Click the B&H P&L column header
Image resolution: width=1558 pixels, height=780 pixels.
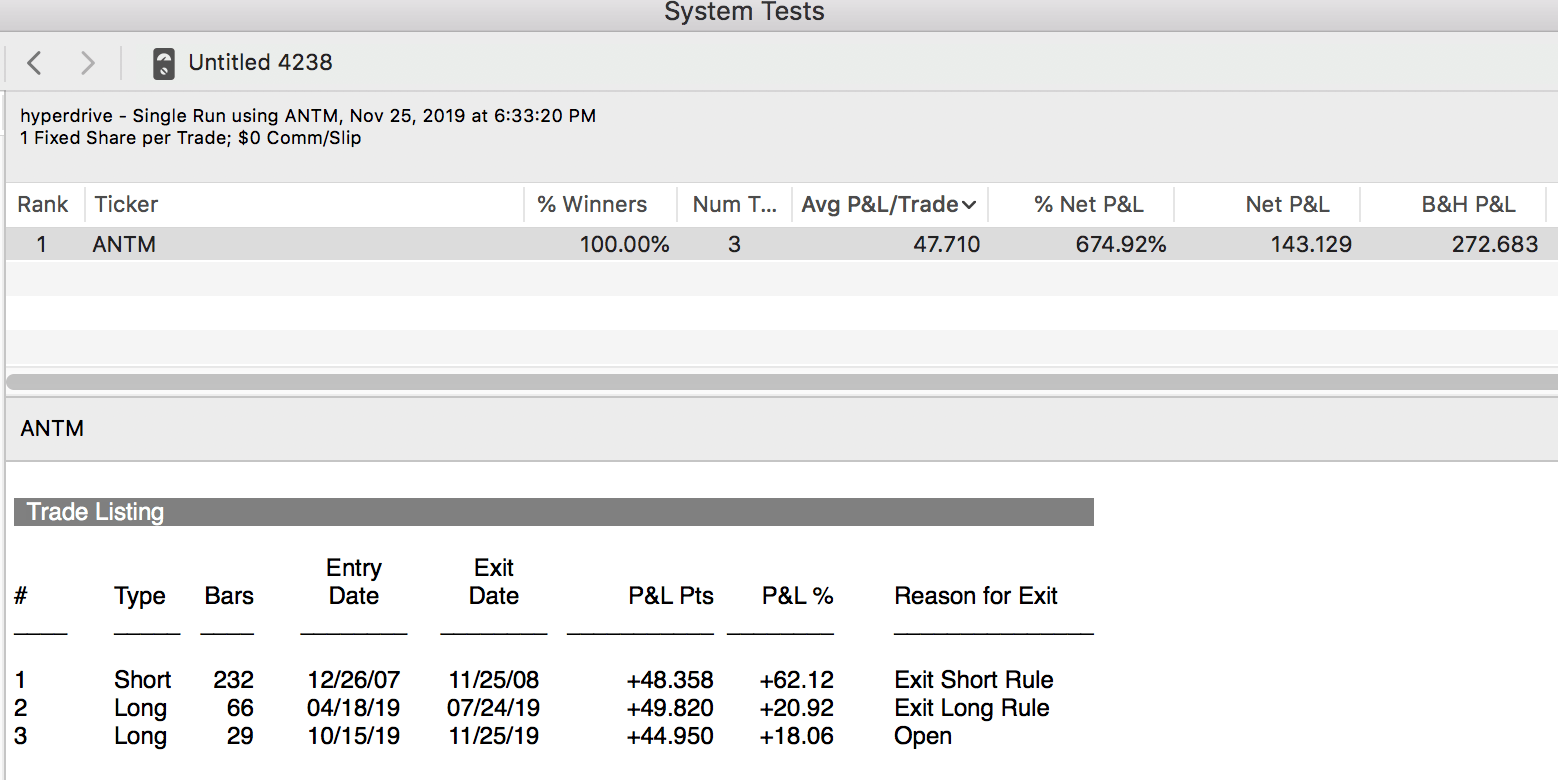(x=1468, y=205)
